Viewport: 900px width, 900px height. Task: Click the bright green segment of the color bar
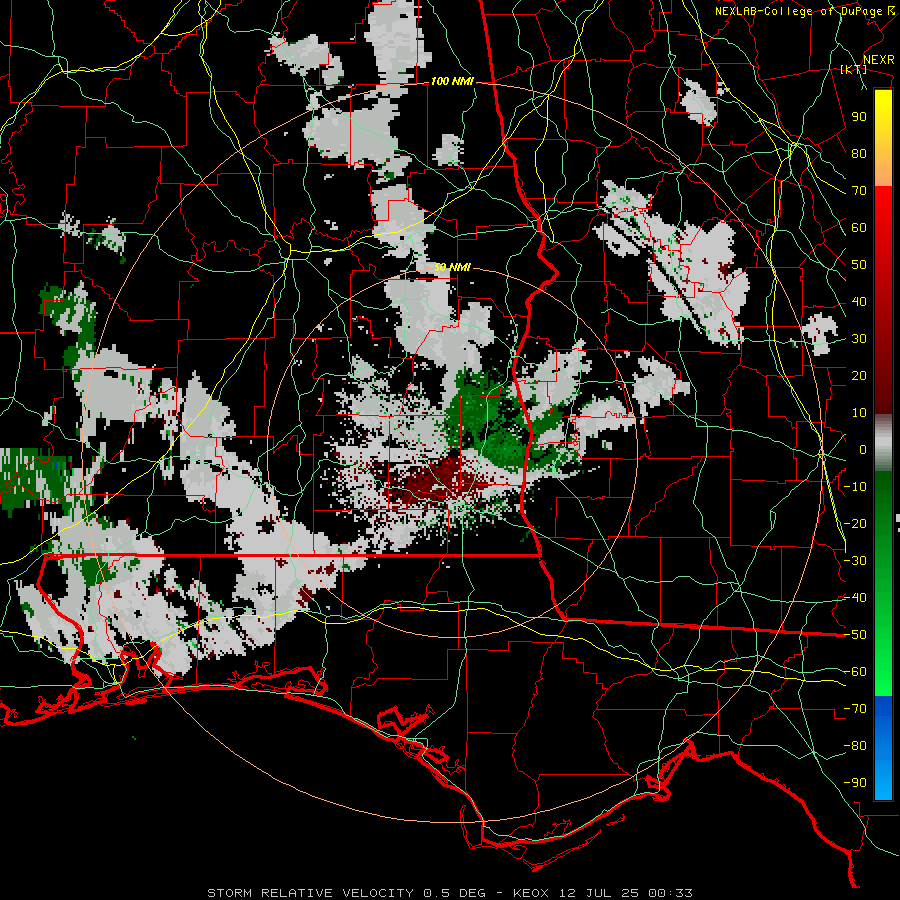coord(883,672)
